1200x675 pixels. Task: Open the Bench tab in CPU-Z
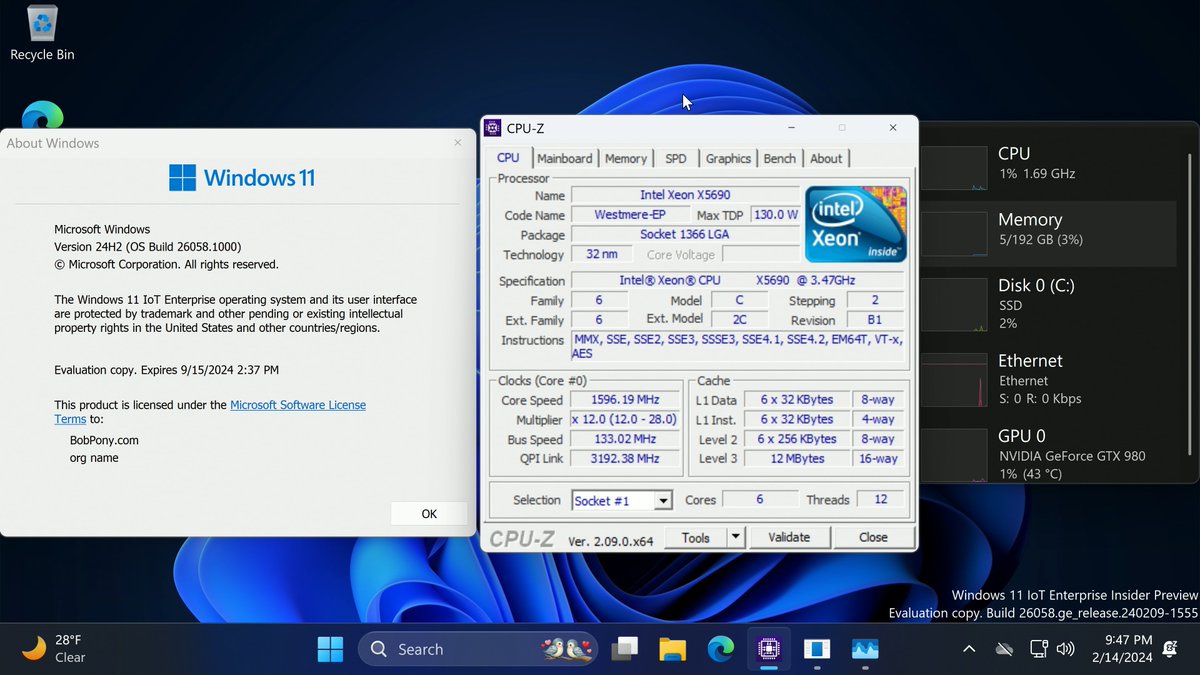click(x=779, y=158)
